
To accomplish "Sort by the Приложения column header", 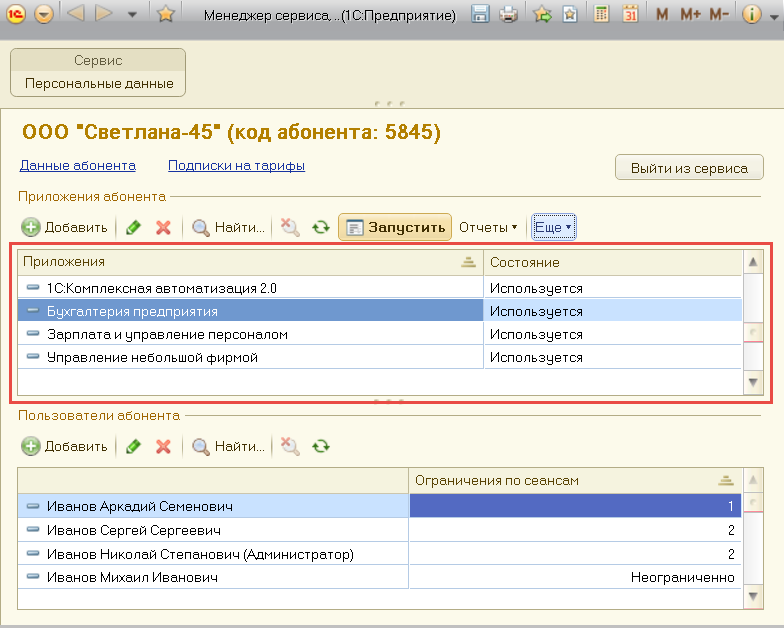I will pos(250,262).
